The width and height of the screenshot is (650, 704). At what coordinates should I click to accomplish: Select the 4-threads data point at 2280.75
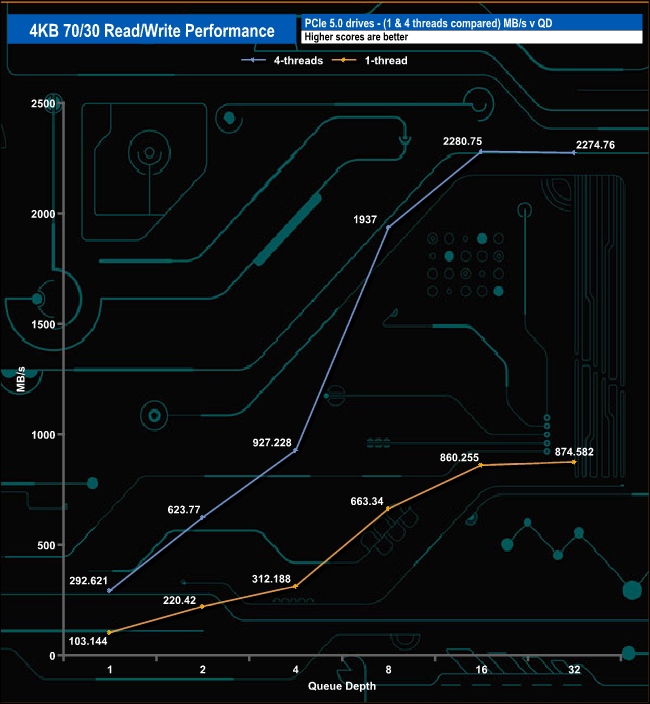coord(481,152)
